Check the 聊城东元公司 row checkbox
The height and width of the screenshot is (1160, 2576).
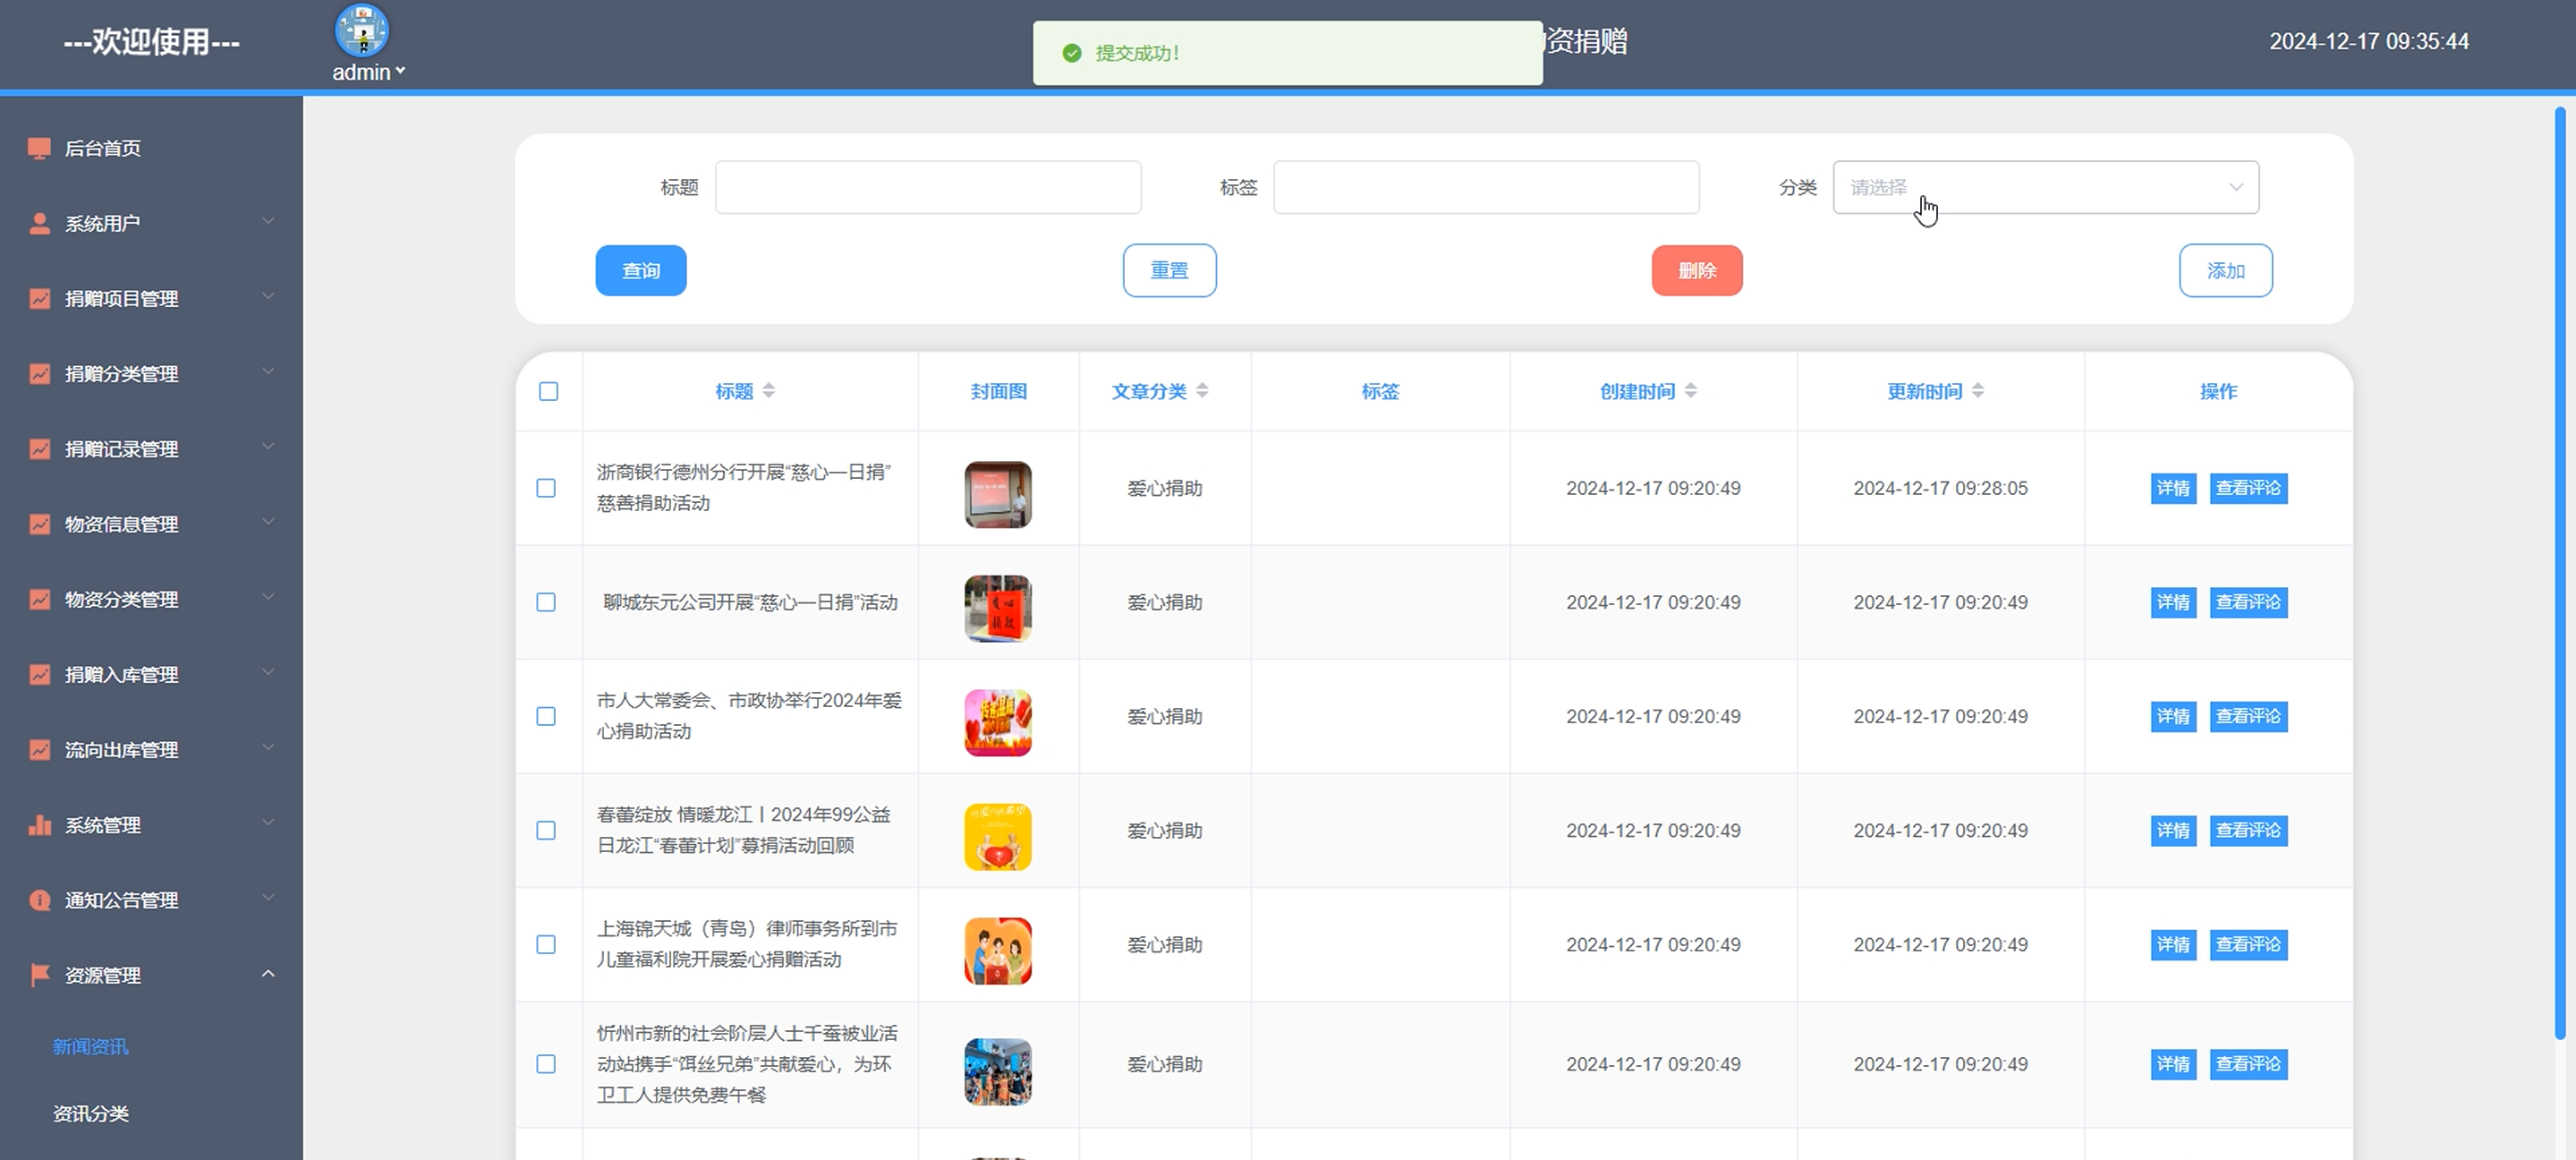[546, 602]
